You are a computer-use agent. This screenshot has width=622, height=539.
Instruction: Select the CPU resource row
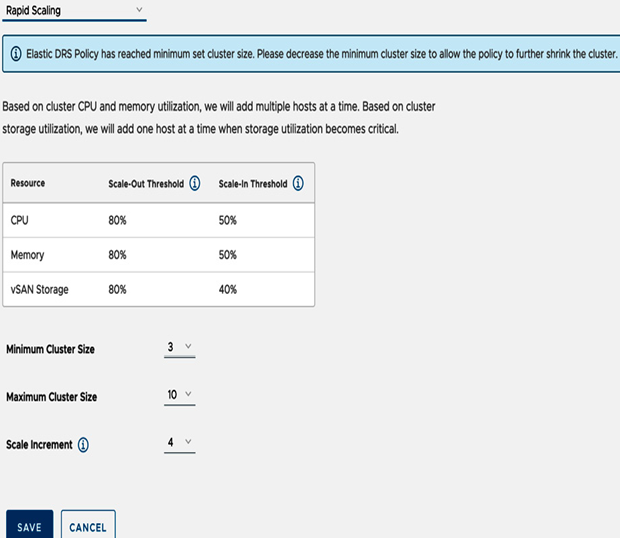click(159, 221)
